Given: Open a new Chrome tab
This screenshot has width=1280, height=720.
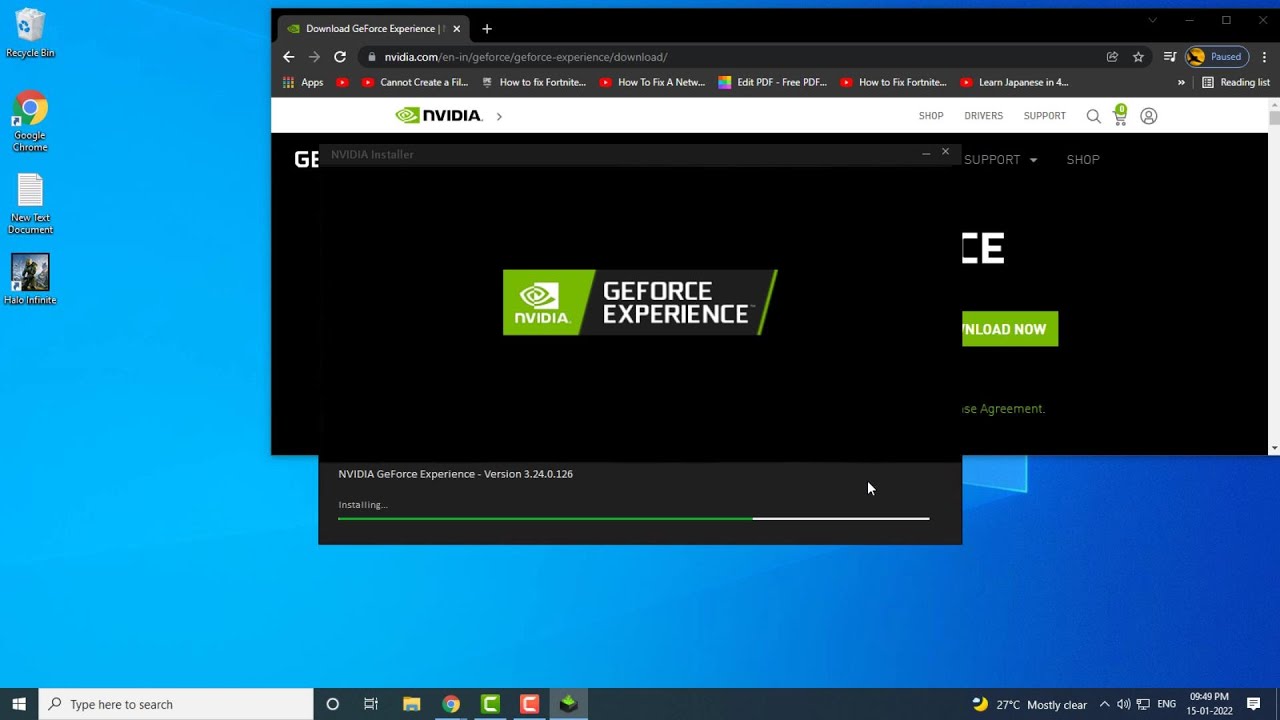Looking at the screenshot, I should [x=487, y=29].
